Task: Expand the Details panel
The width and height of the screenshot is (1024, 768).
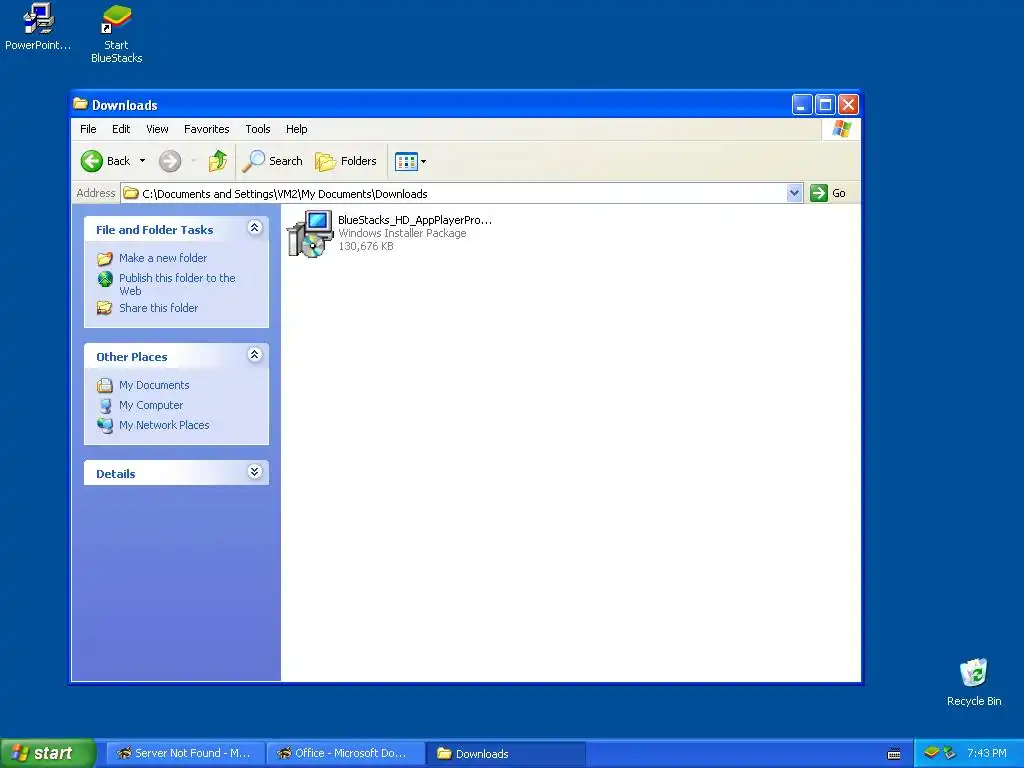Action: (x=255, y=472)
